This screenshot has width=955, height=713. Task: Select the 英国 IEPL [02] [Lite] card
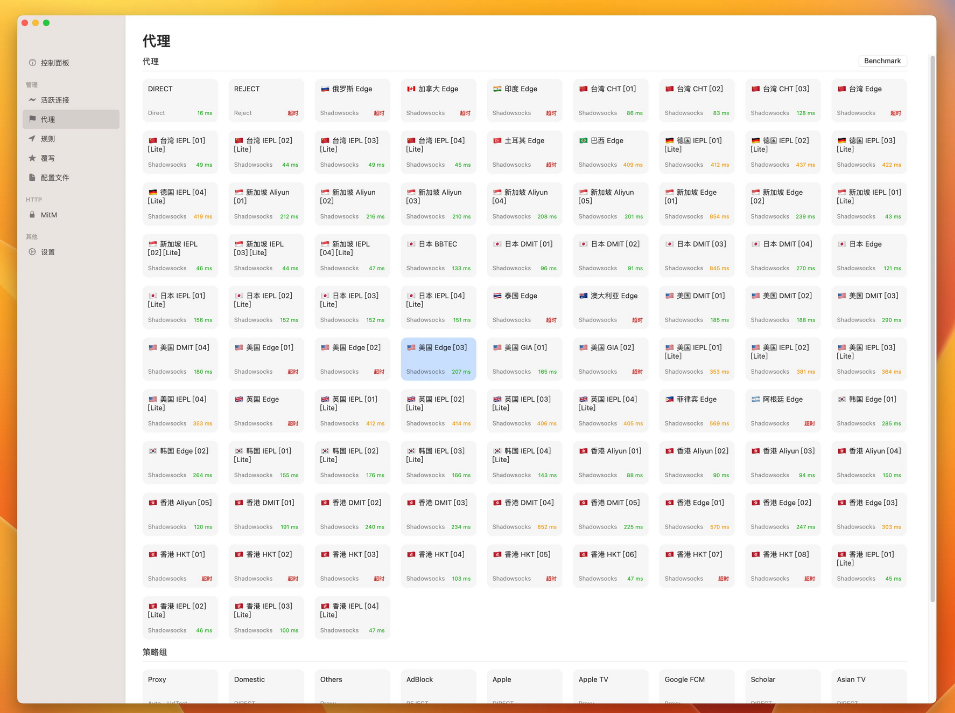coord(439,411)
